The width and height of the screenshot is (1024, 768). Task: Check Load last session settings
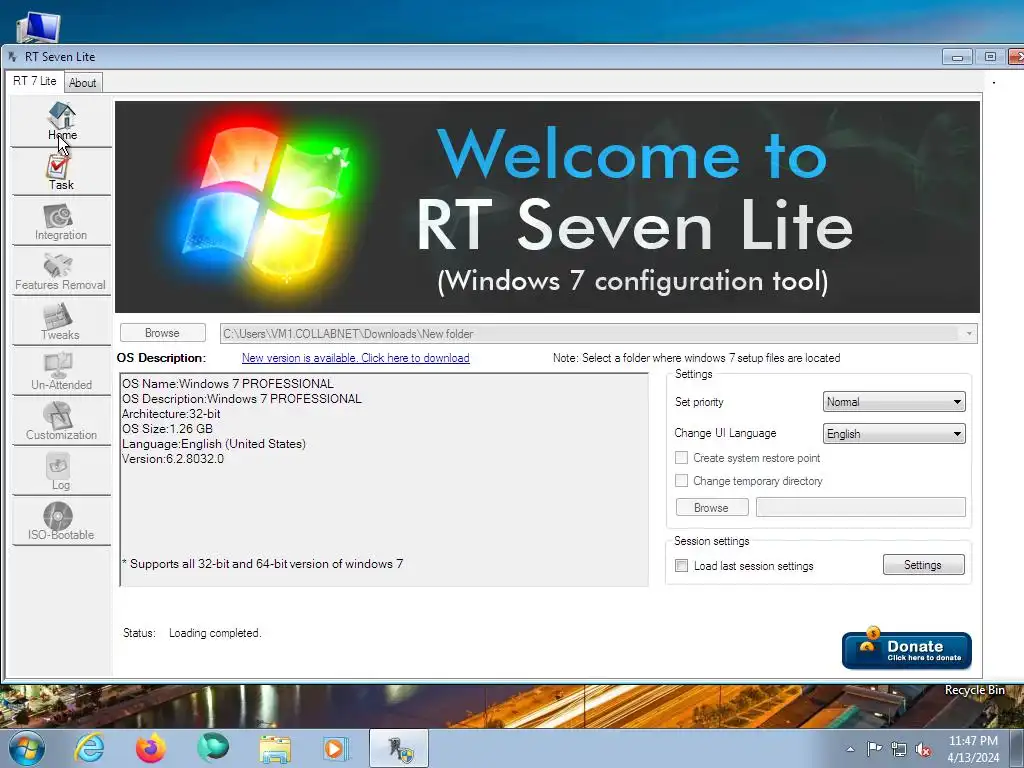681,566
